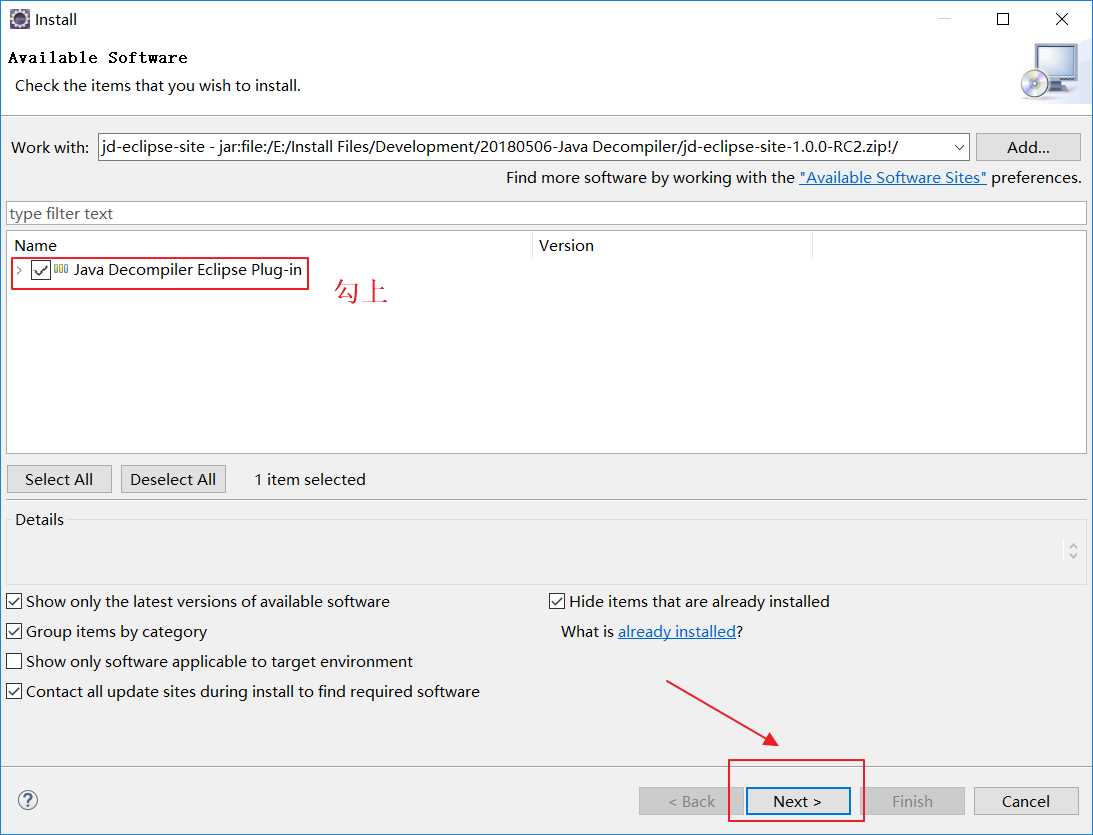This screenshot has width=1093, height=835.
Task: Click the install wizard CD monitor image
Action: pos(1052,73)
